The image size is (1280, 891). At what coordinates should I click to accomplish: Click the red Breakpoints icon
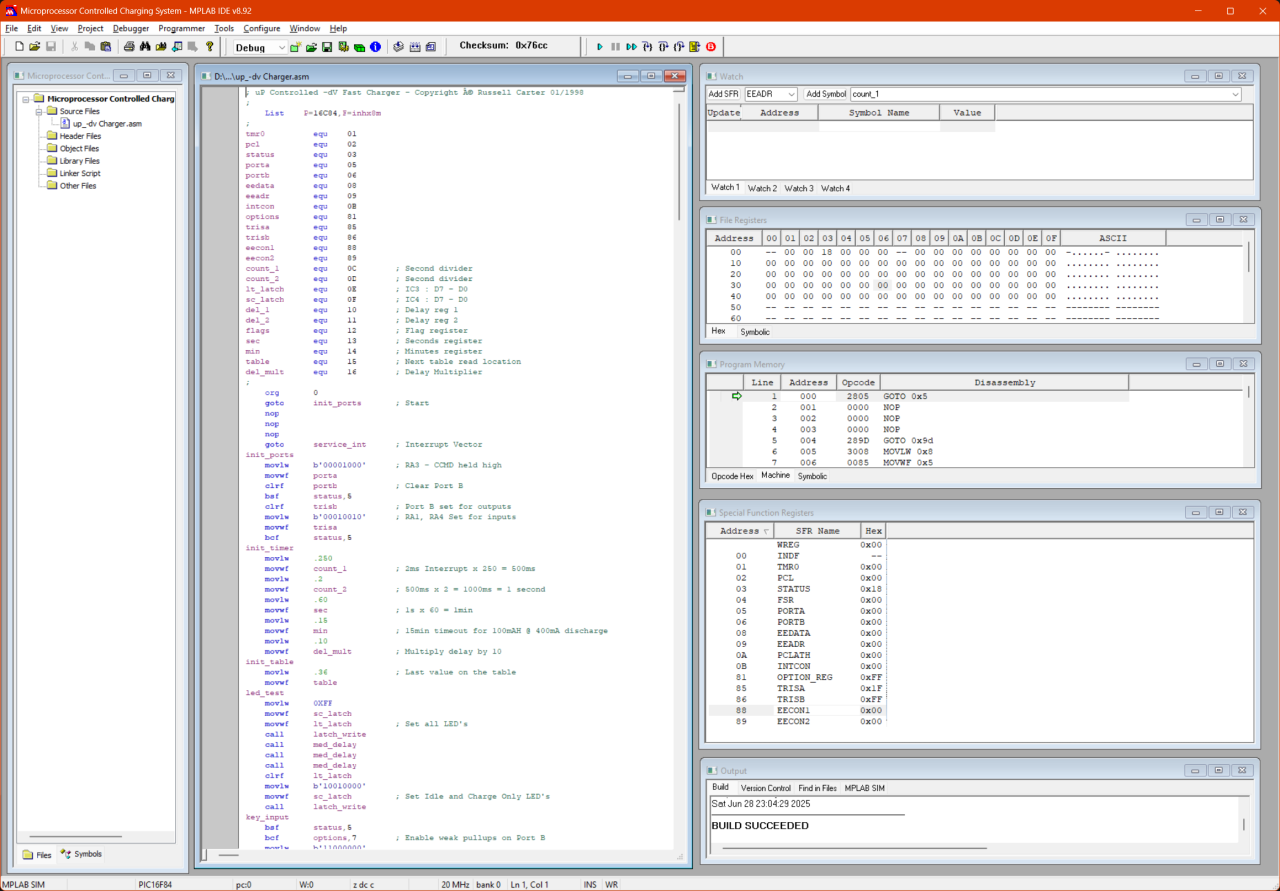(711, 47)
